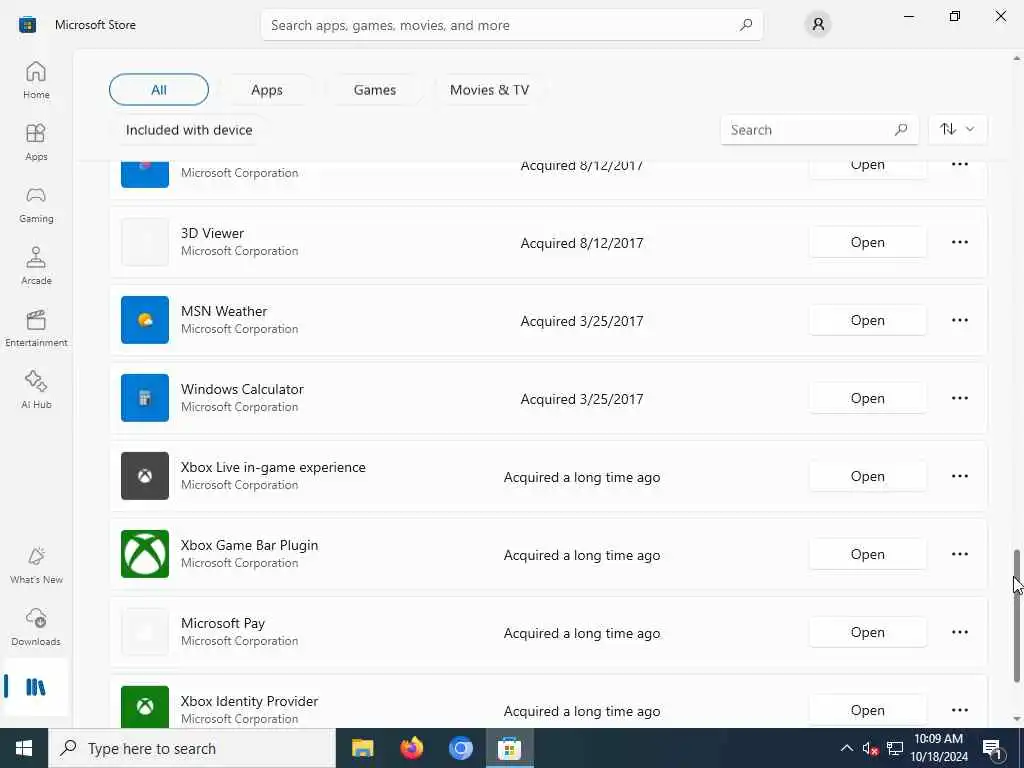Click the Windows Calculator app icon
This screenshot has width=1024, height=768.
coord(145,398)
